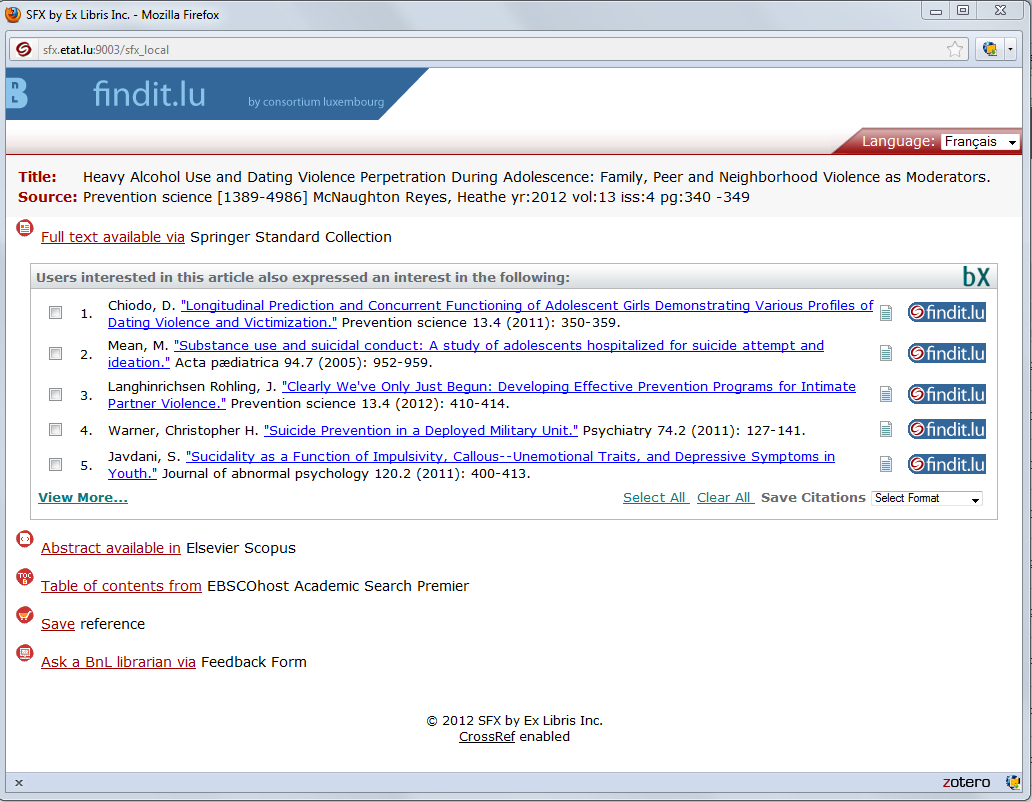Open Sucidality as a Function of Impulsivity link
This screenshot has width=1032, height=802.
471,464
